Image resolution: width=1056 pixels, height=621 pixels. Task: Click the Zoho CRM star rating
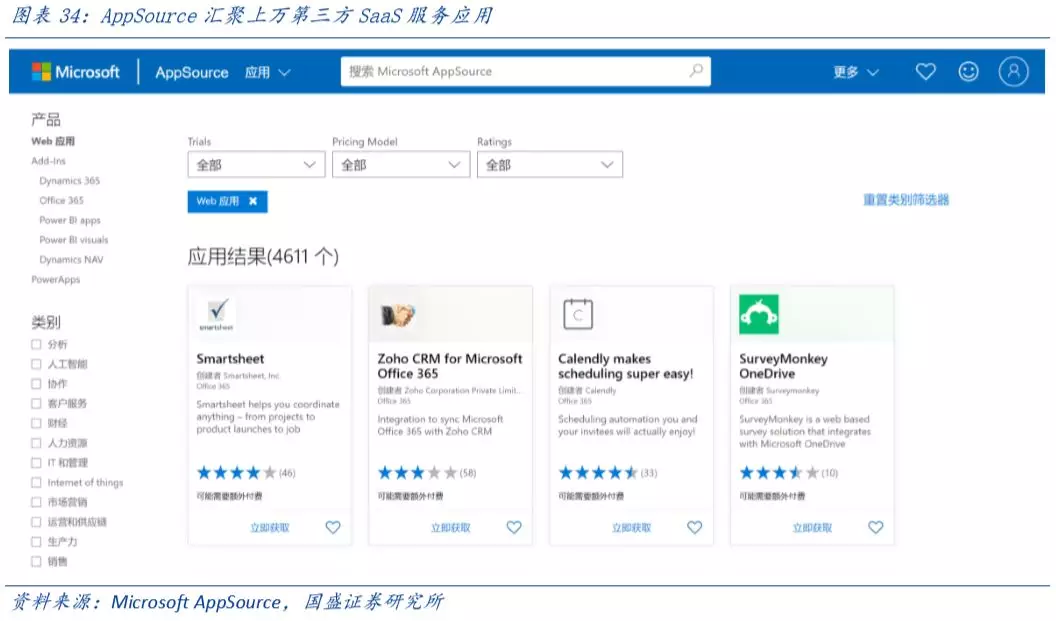click(417, 473)
